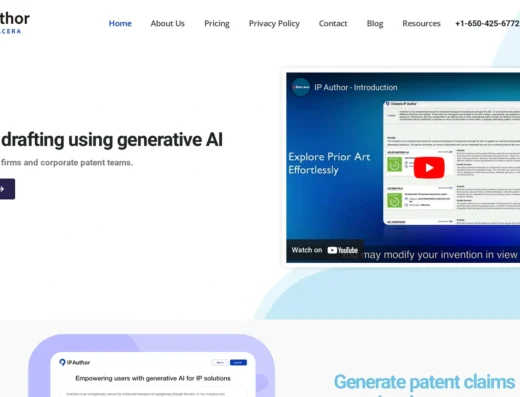Screen dimensions: 520x397
Task: Go to the About Us page
Action: [x=167, y=23]
